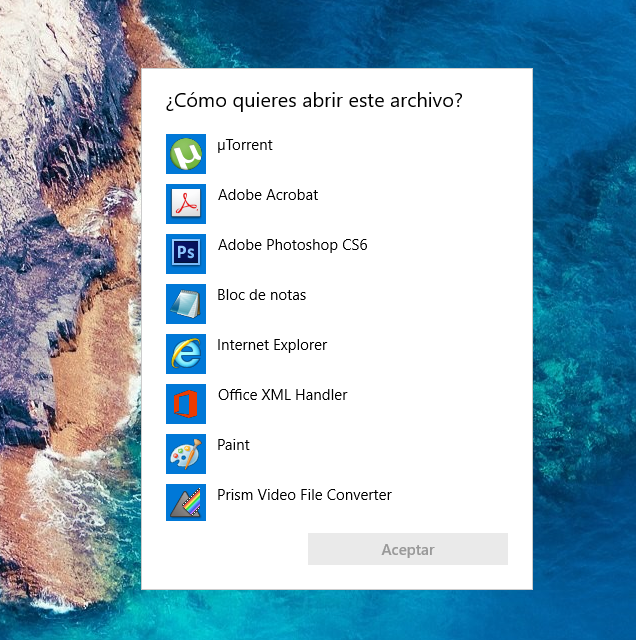Viewport: 636px width, 640px height.
Task: Click the Aceptar button
Action: pos(408,549)
